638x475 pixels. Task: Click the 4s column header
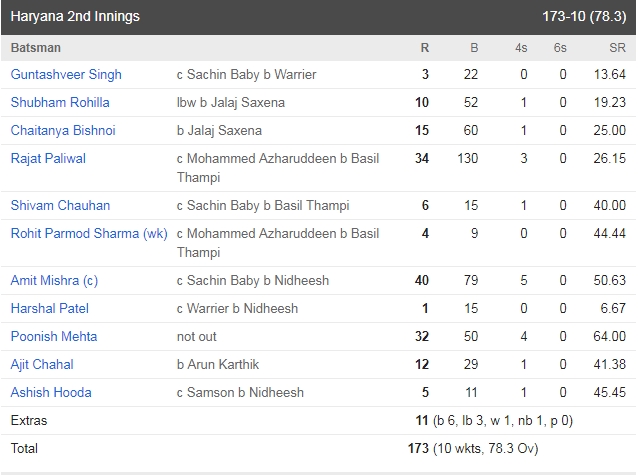[521, 48]
